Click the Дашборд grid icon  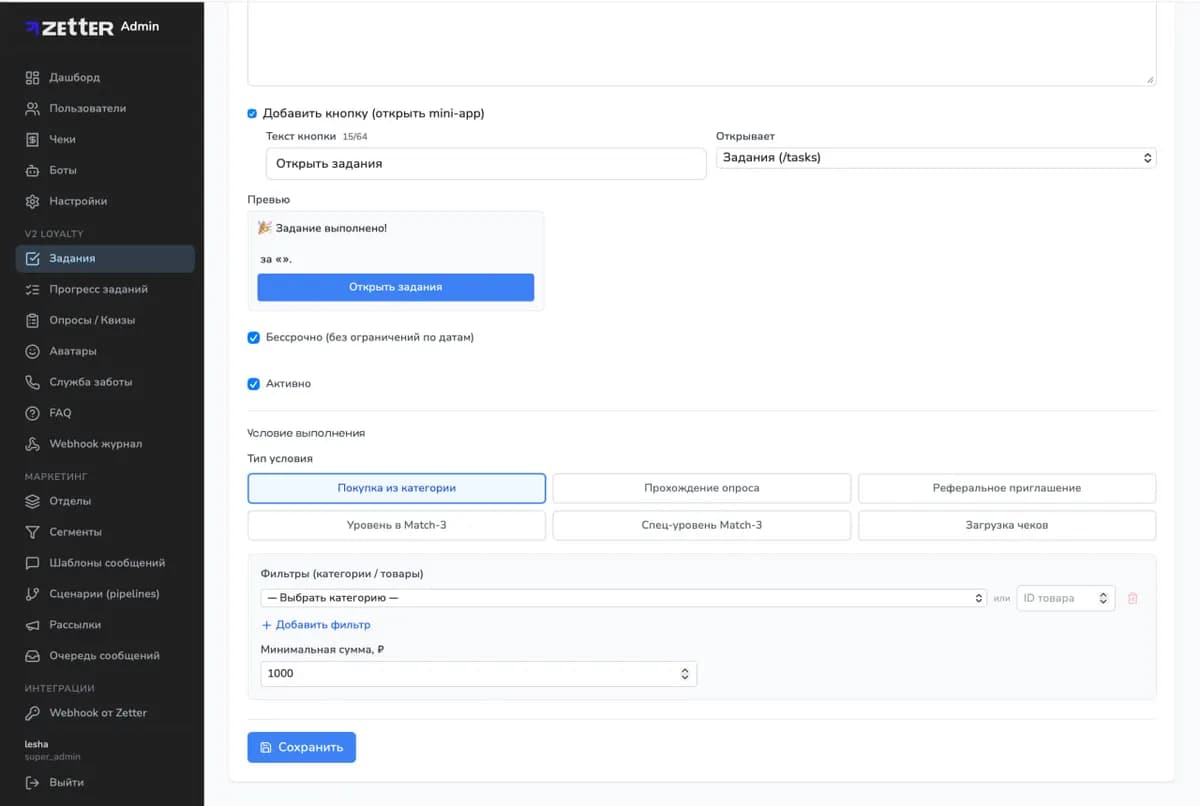[32, 77]
